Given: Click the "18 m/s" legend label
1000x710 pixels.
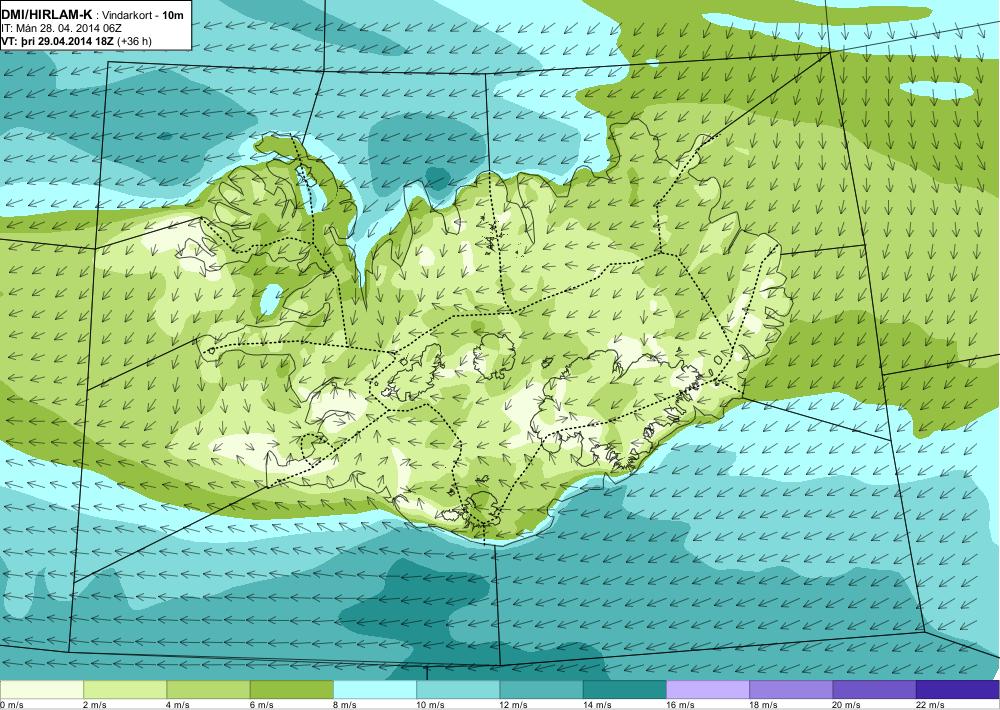Looking at the screenshot, I should coord(763,704).
